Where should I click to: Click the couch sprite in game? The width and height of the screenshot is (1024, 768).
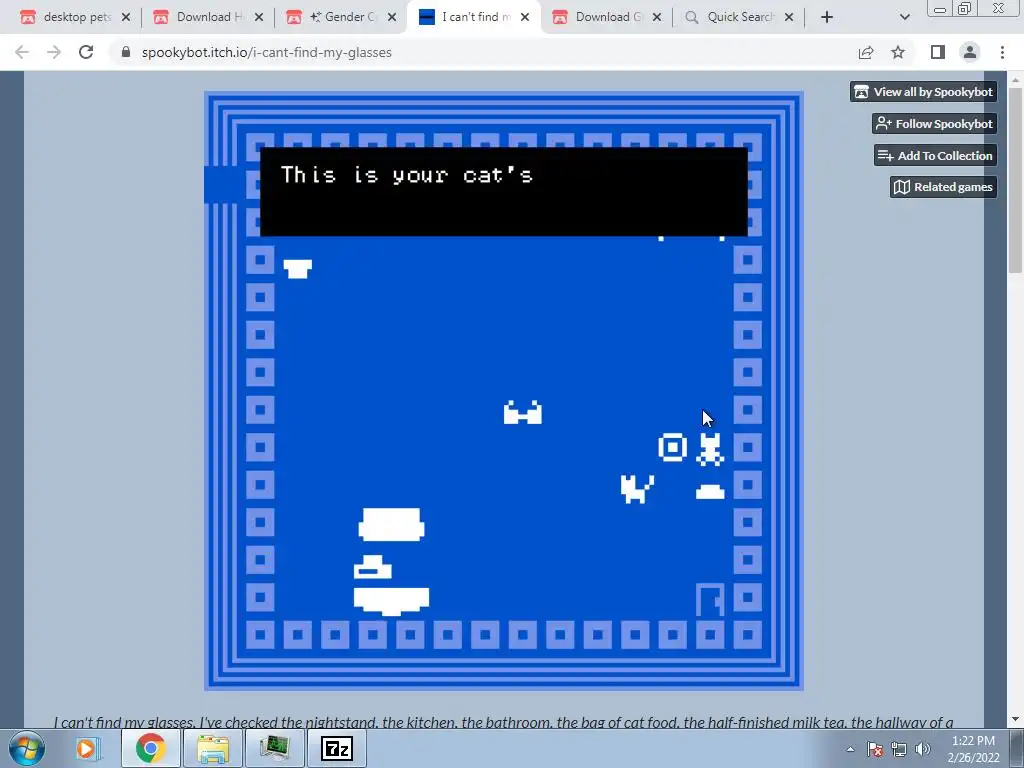[391, 524]
